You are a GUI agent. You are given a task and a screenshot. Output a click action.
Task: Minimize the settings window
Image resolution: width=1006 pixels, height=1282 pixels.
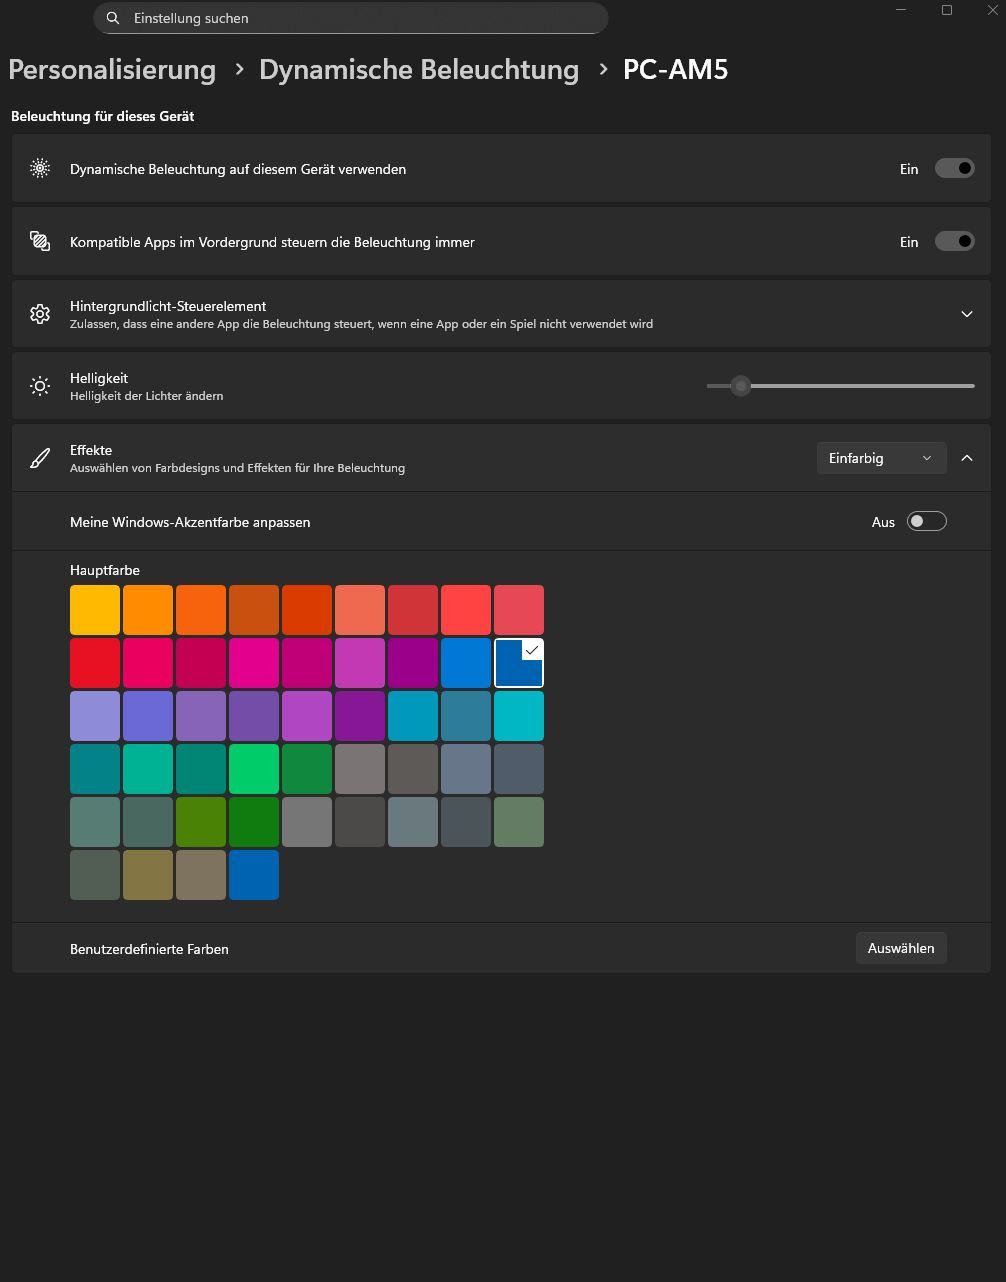coord(901,10)
